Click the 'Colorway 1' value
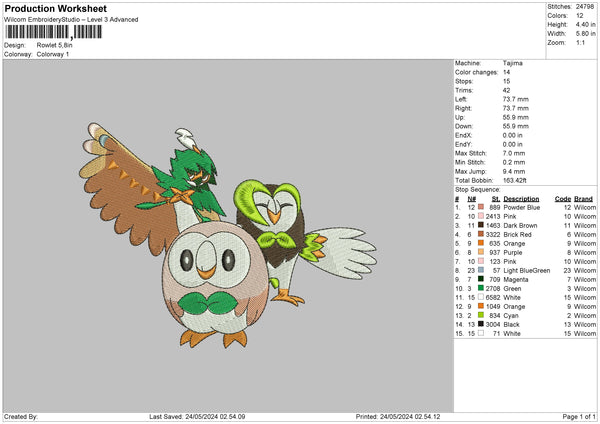Screen dimensions: 600x424 pos(53,54)
